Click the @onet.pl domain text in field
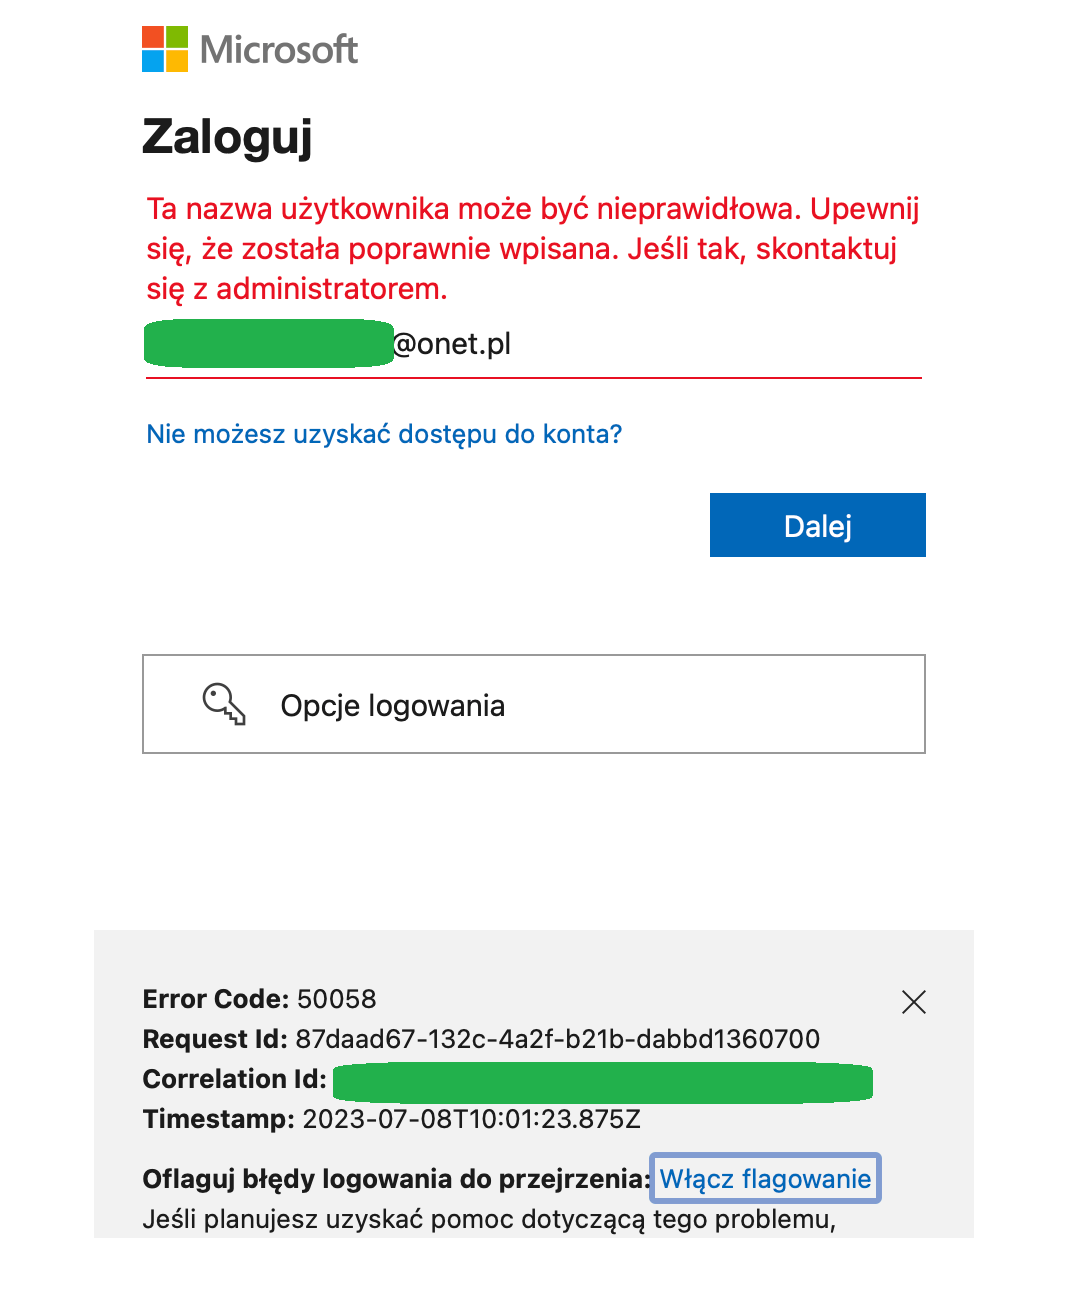 tap(452, 344)
